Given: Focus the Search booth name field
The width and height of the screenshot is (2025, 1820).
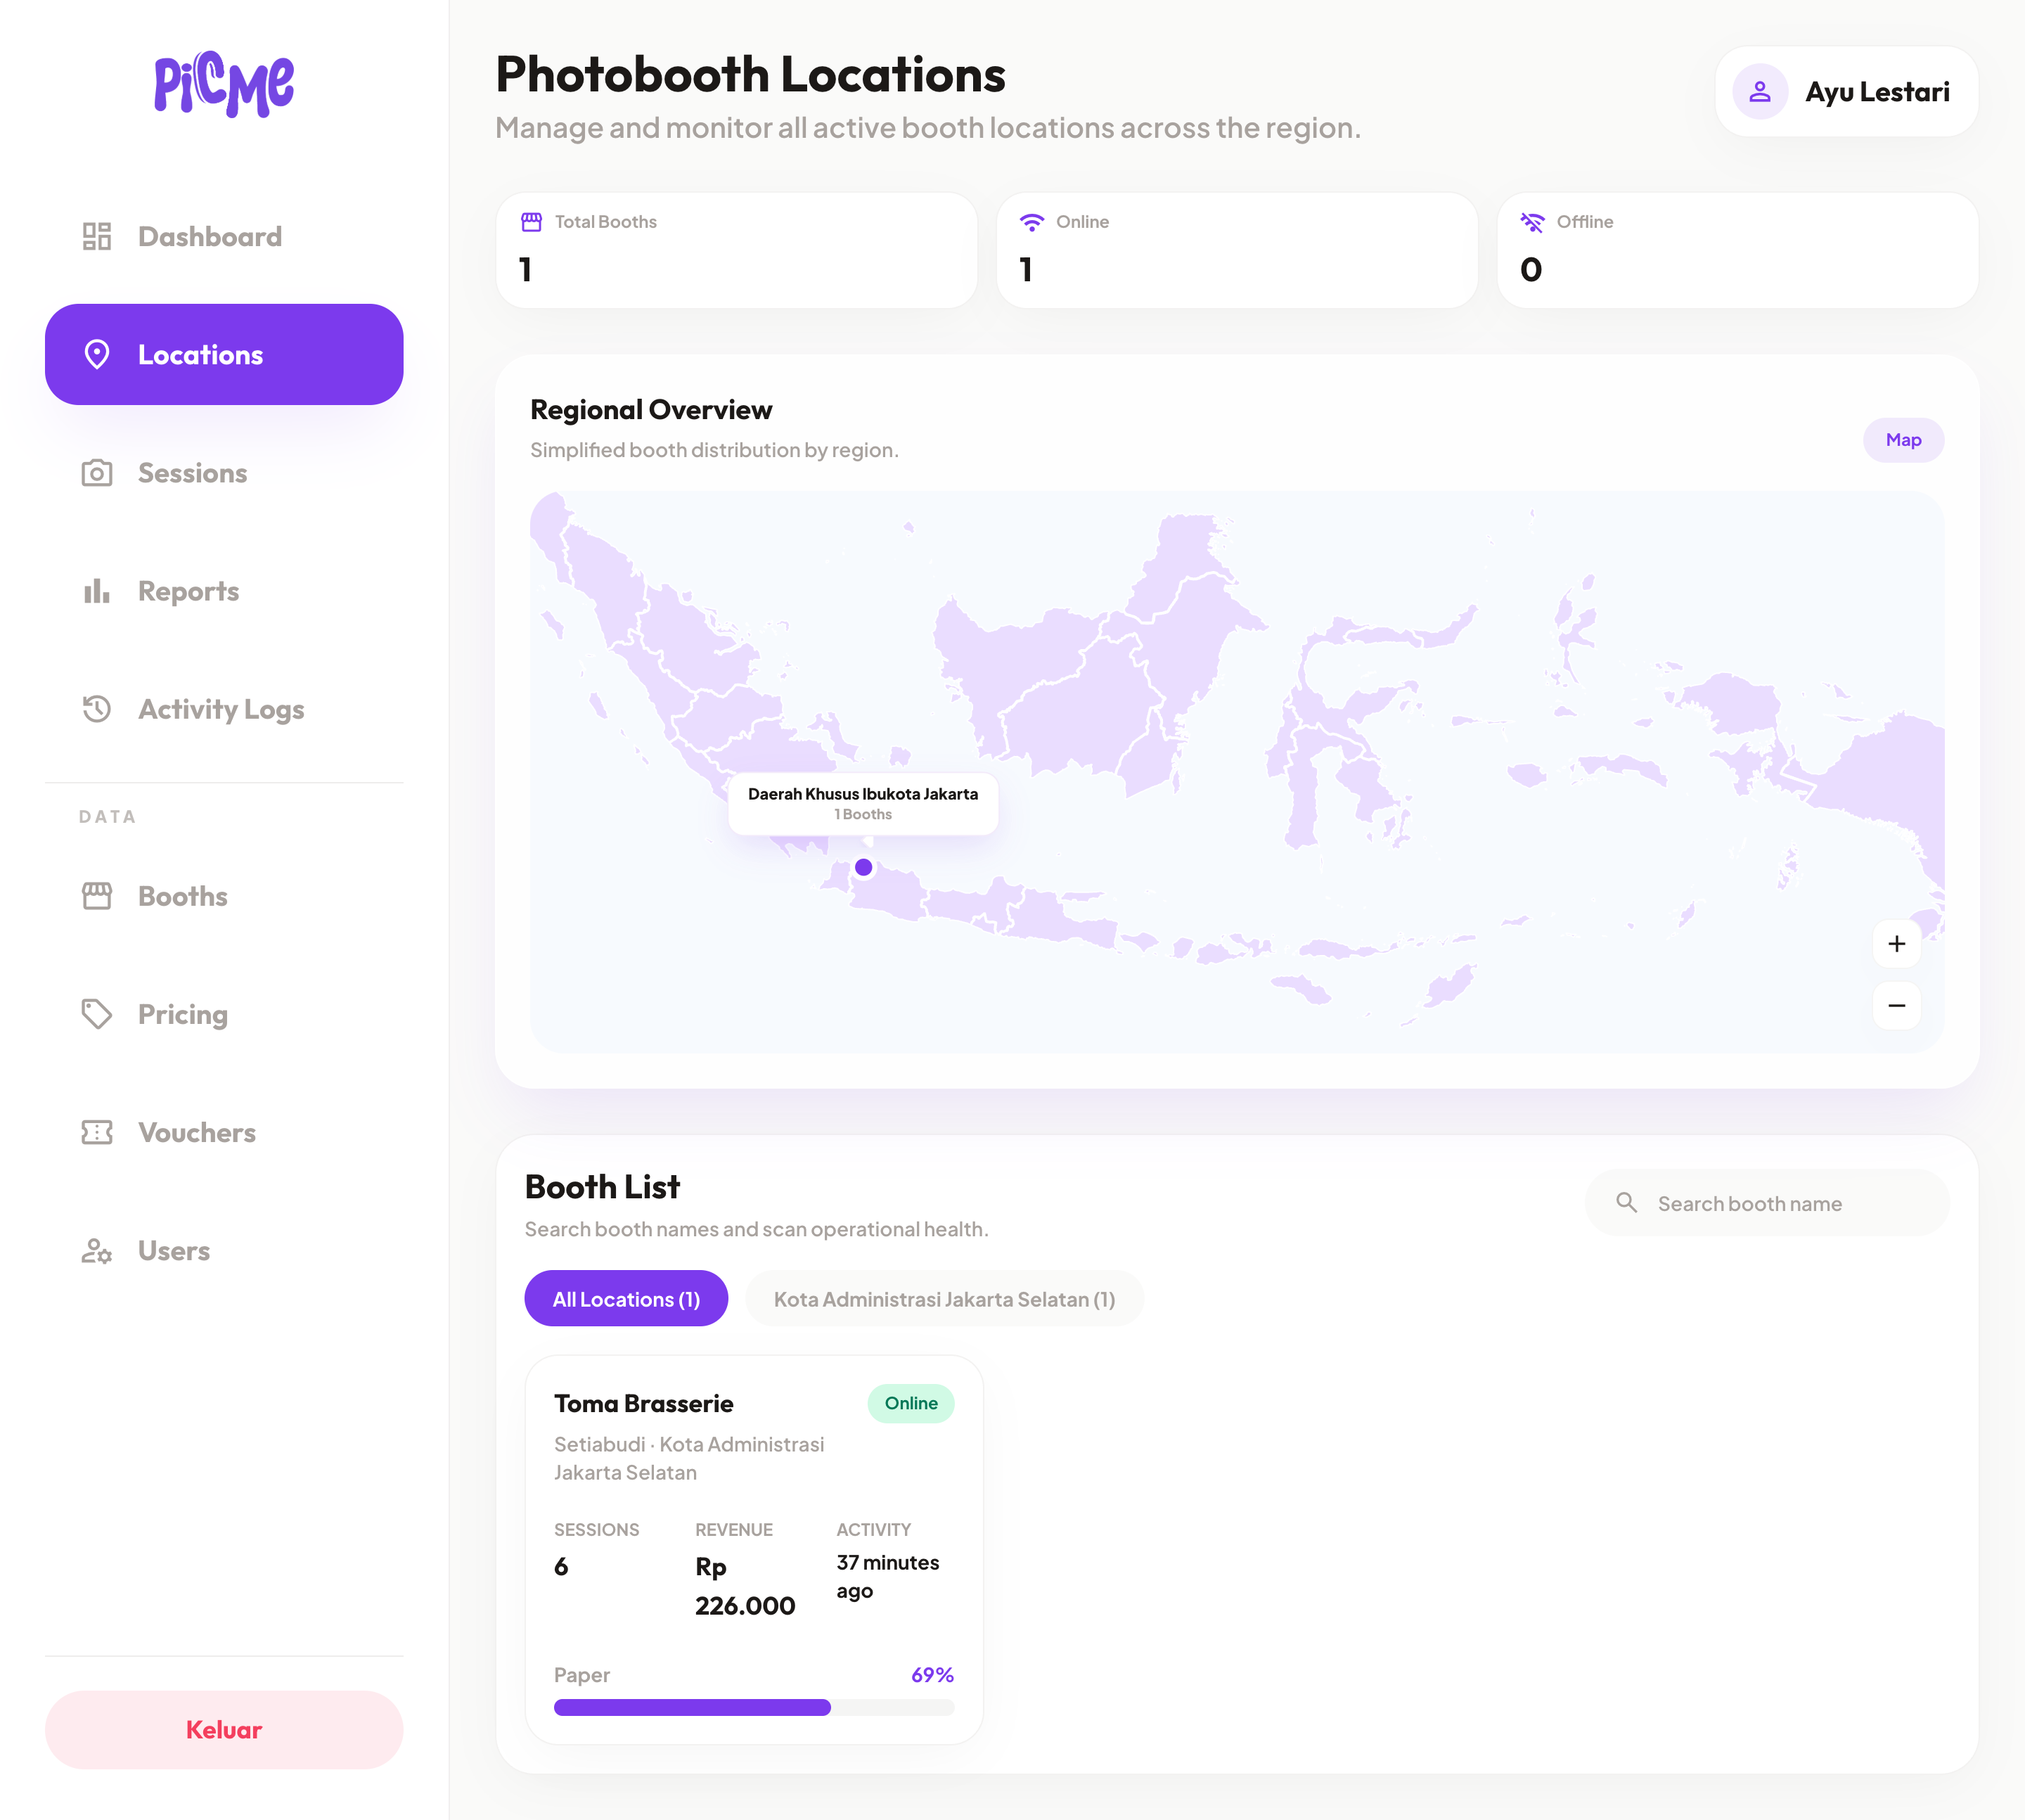Looking at the screenshot, I should (x=1767, y=1203).
